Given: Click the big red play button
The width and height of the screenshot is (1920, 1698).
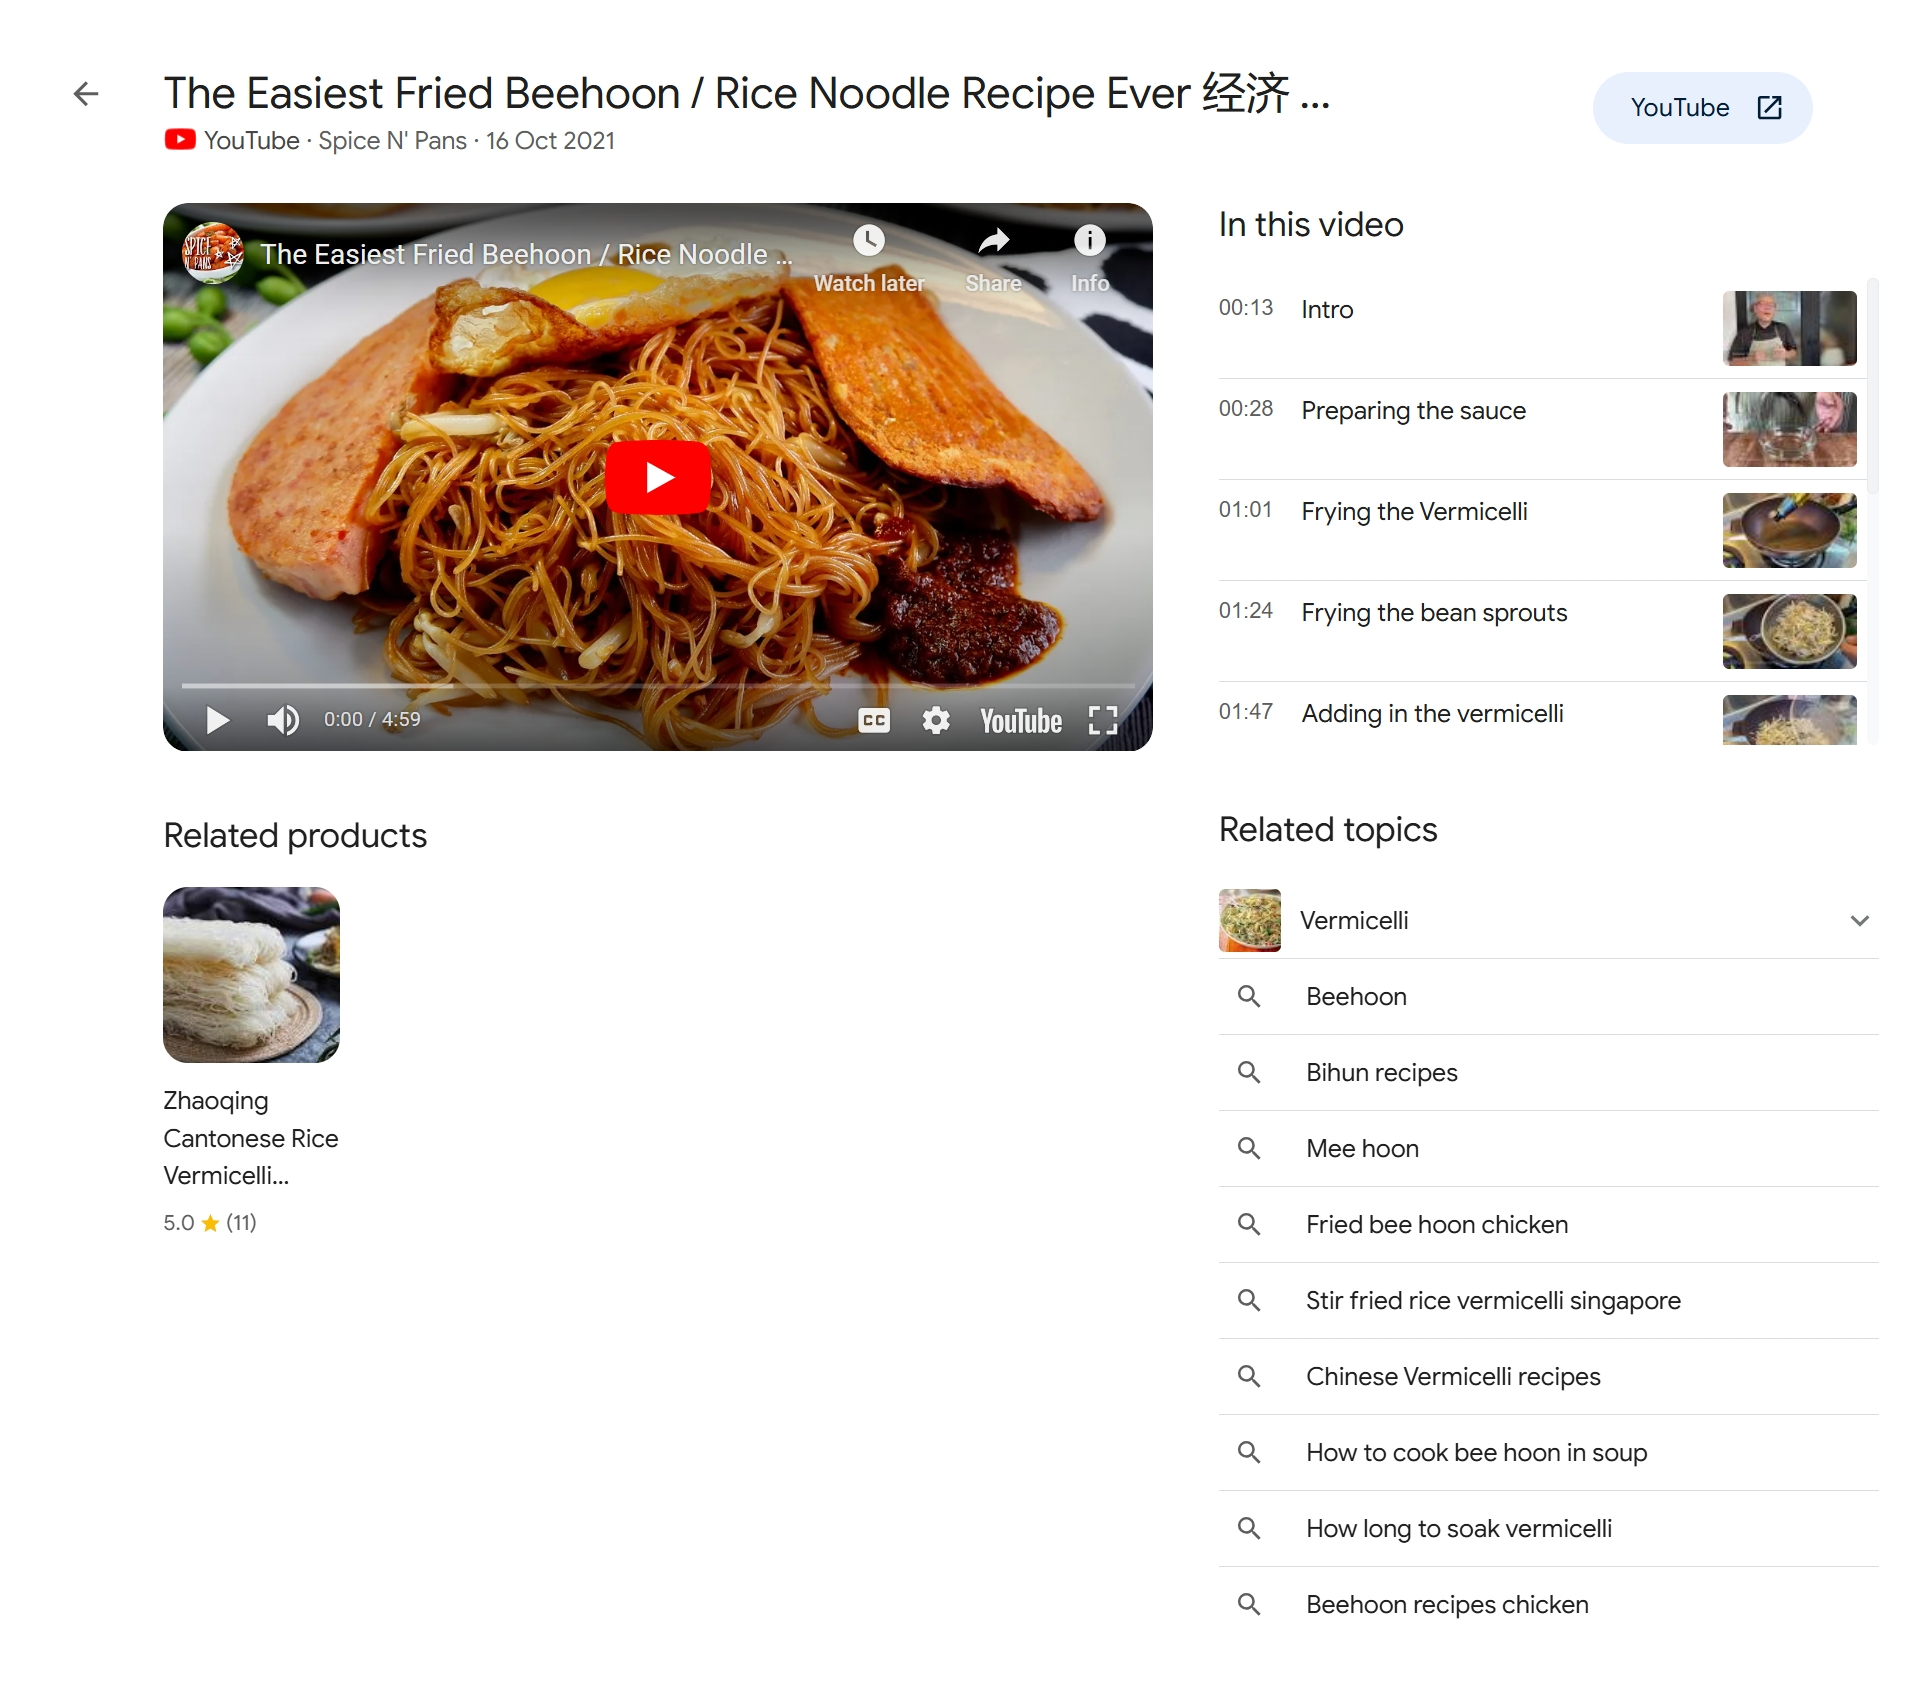Looking at the screenshot, I should coord(658,477).
